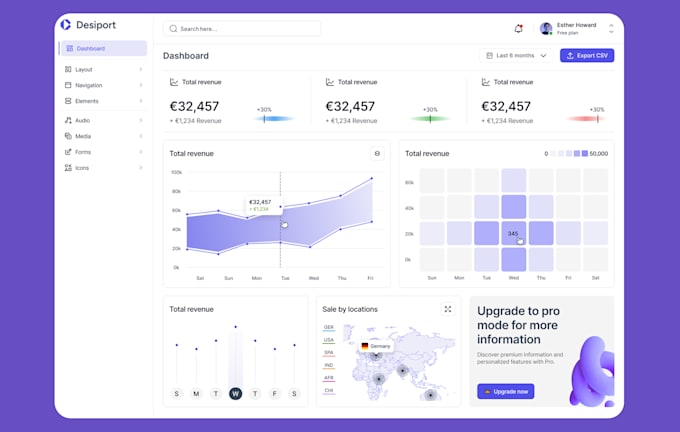Screen dimensions: 680x432
Task: Click the Search here input field
Action: click(x=242, y=29)
